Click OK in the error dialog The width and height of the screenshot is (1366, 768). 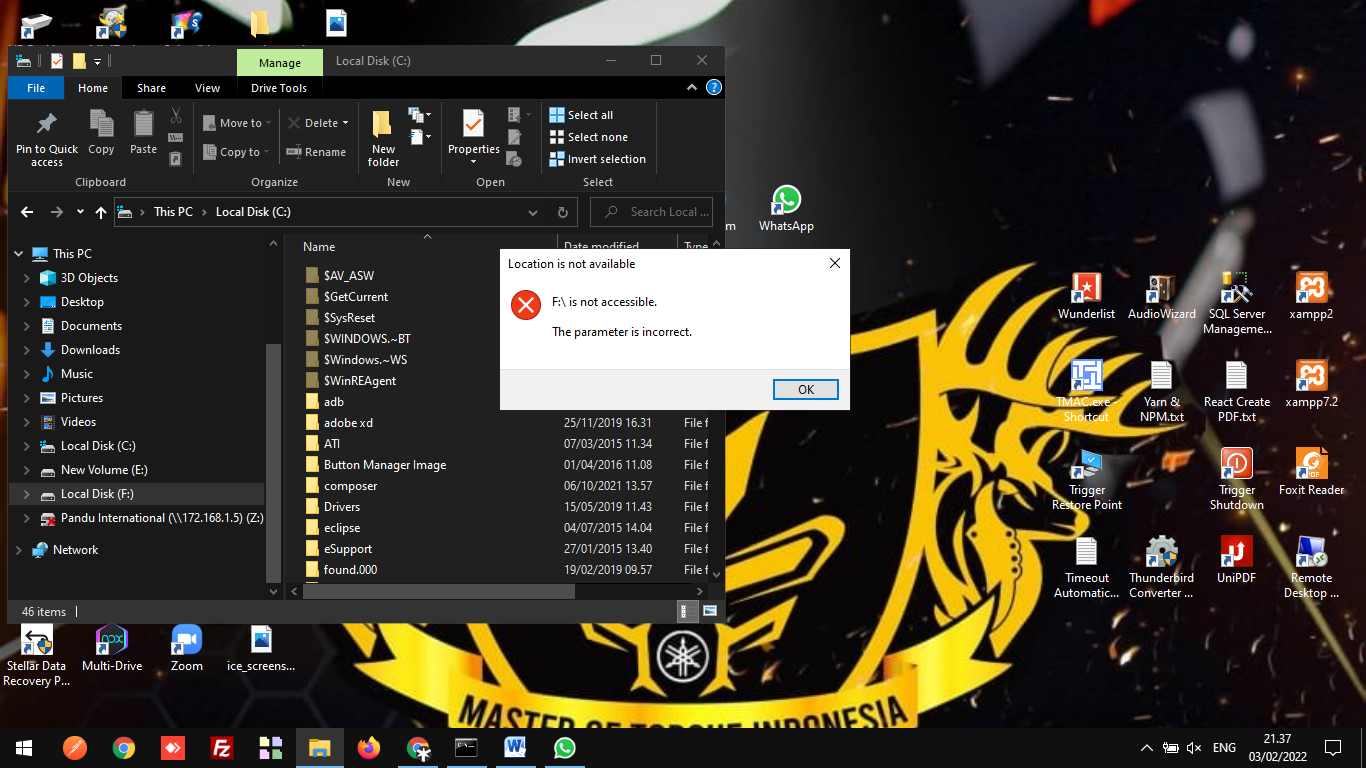point(806,390)
